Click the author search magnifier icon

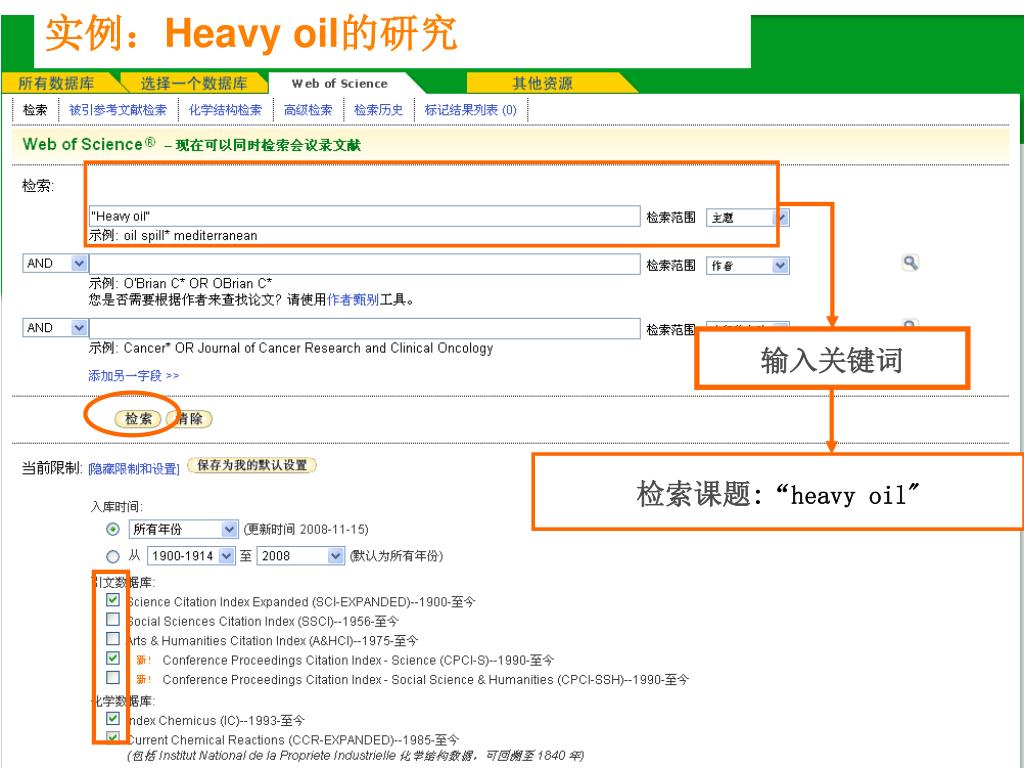pos(910,263)
